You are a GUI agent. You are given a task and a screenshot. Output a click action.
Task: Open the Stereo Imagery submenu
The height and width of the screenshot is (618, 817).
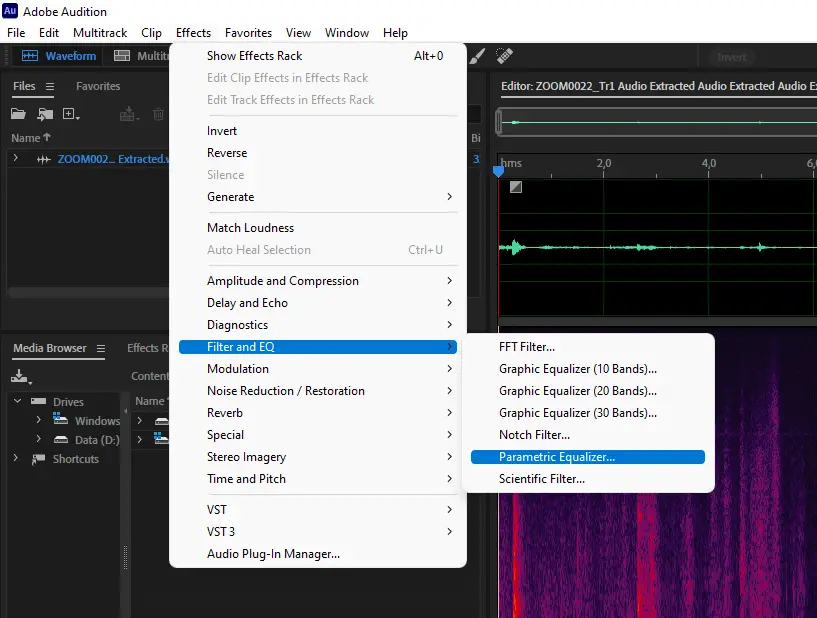tap(318, 457)
